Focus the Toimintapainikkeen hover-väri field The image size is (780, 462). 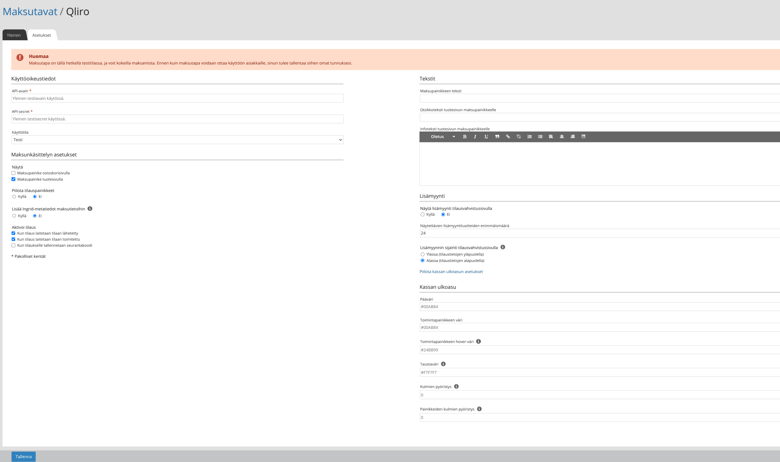600,350
